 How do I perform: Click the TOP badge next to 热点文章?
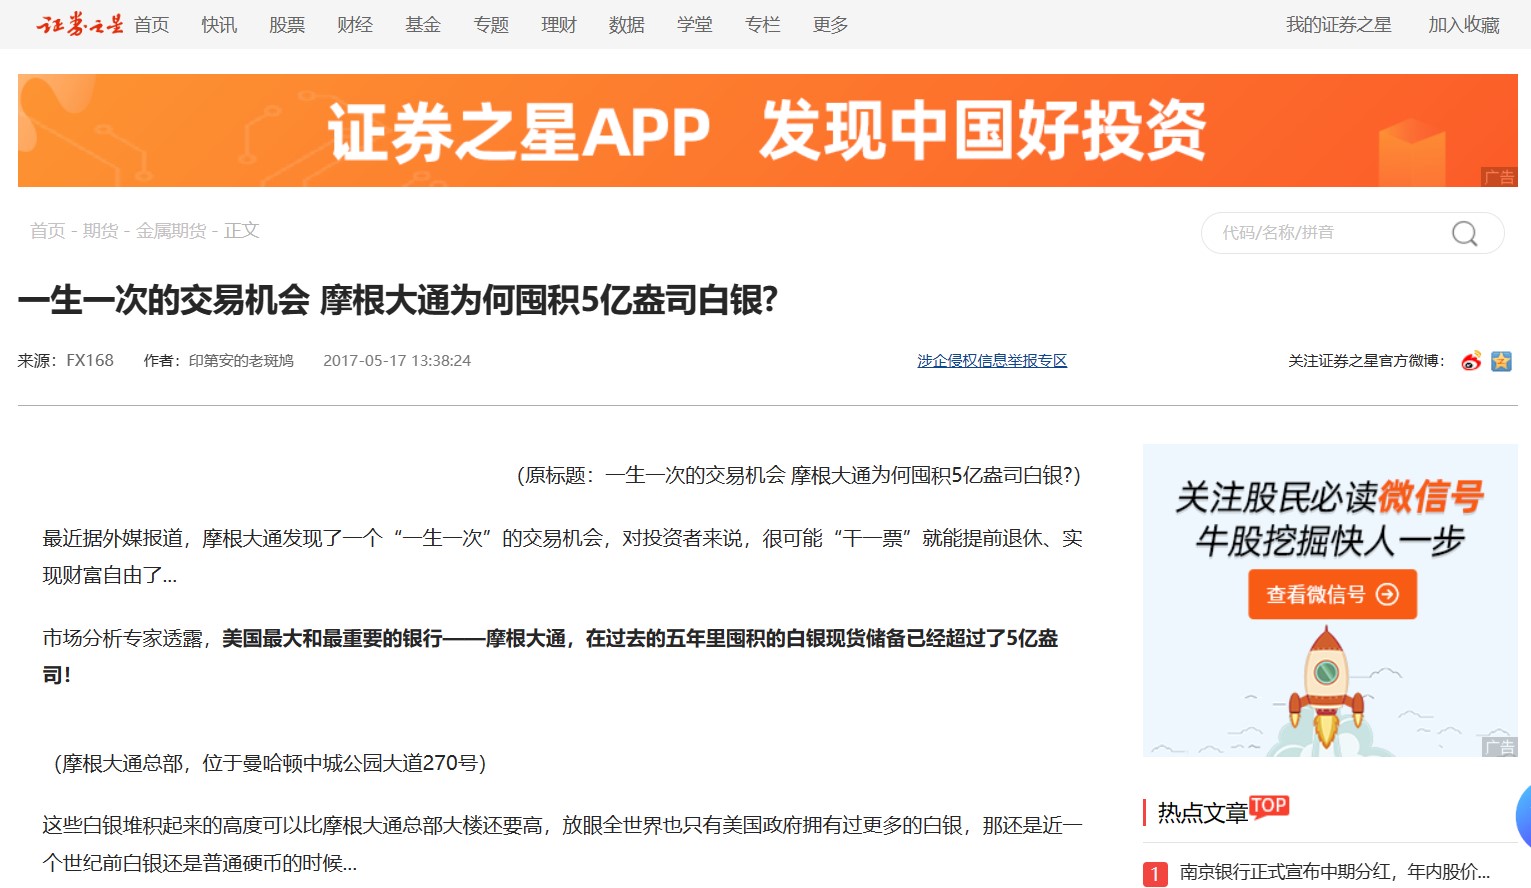point(1268,806)
